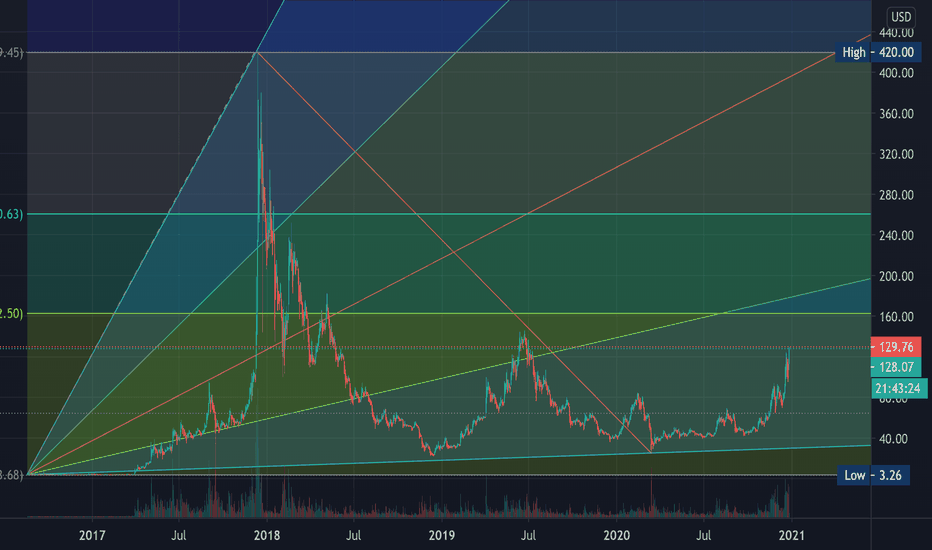This screenshot has width=932, height=550.
Task: Click the 160.00 price axis label
Action: click(896, 316)
